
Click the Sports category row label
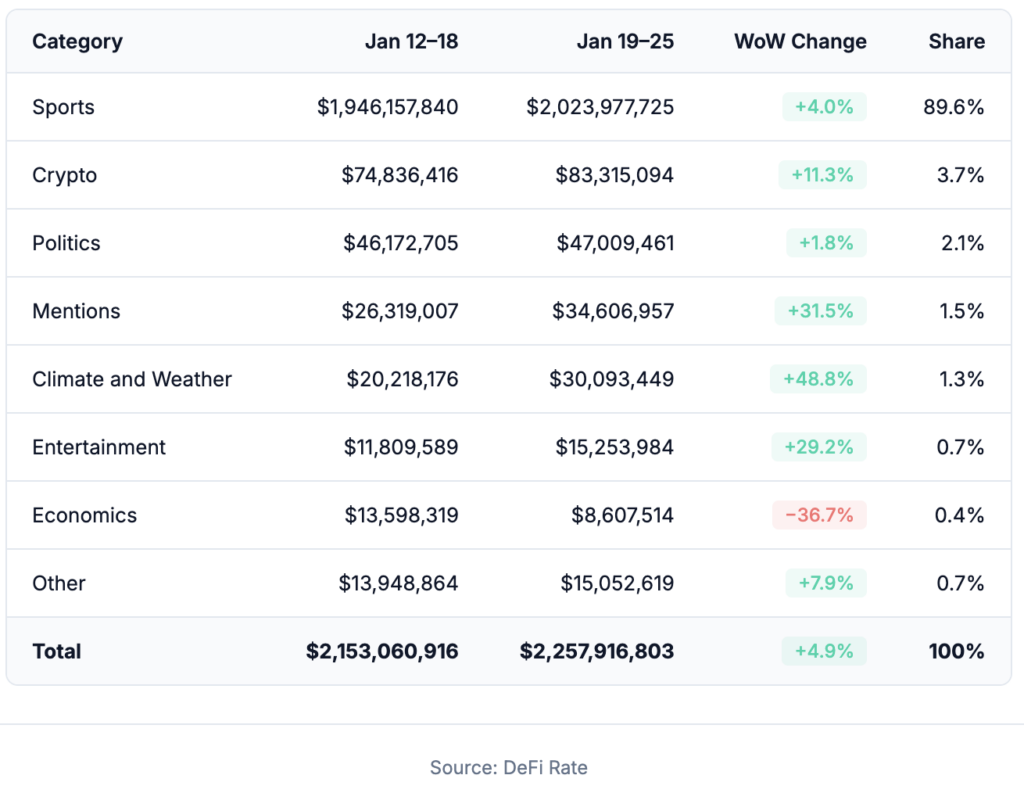pyautogui.click(x=63, y=107)
